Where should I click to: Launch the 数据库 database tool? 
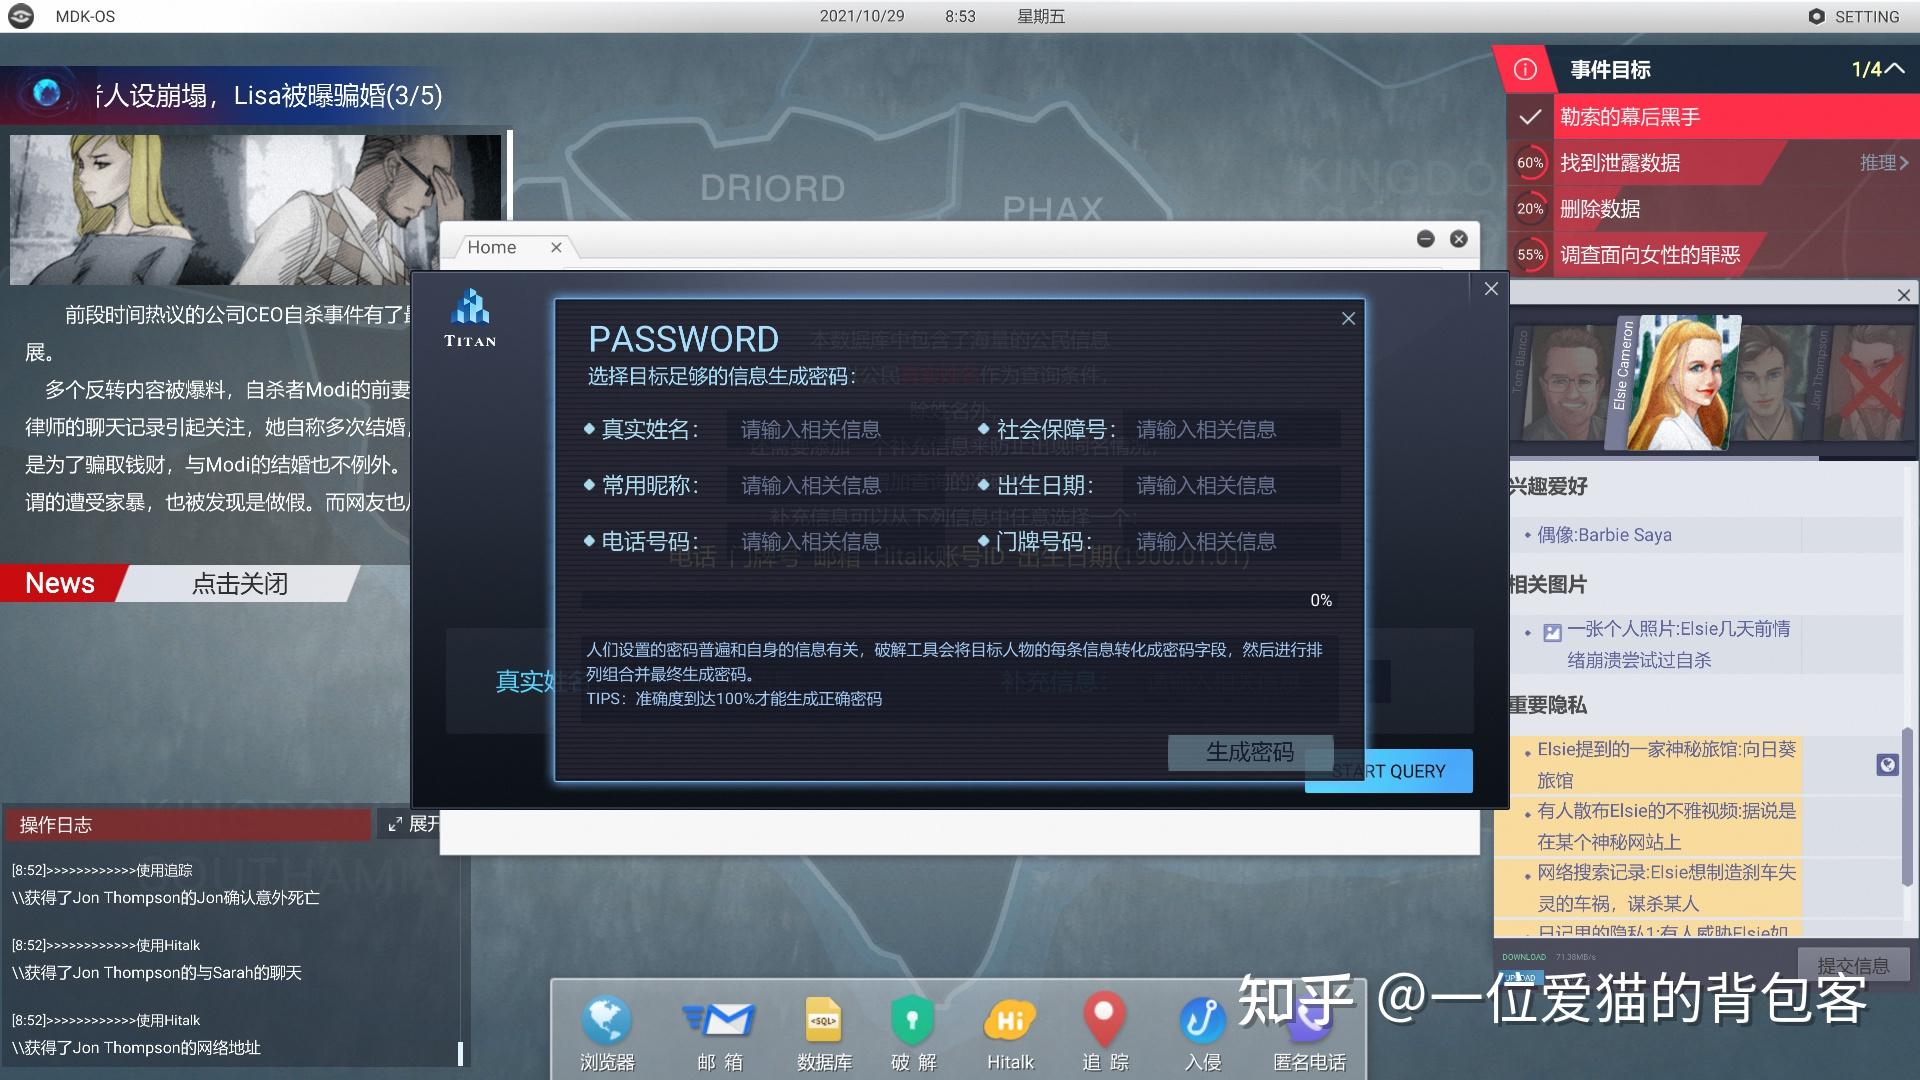pyautogui.click(x=823, y=1022)
